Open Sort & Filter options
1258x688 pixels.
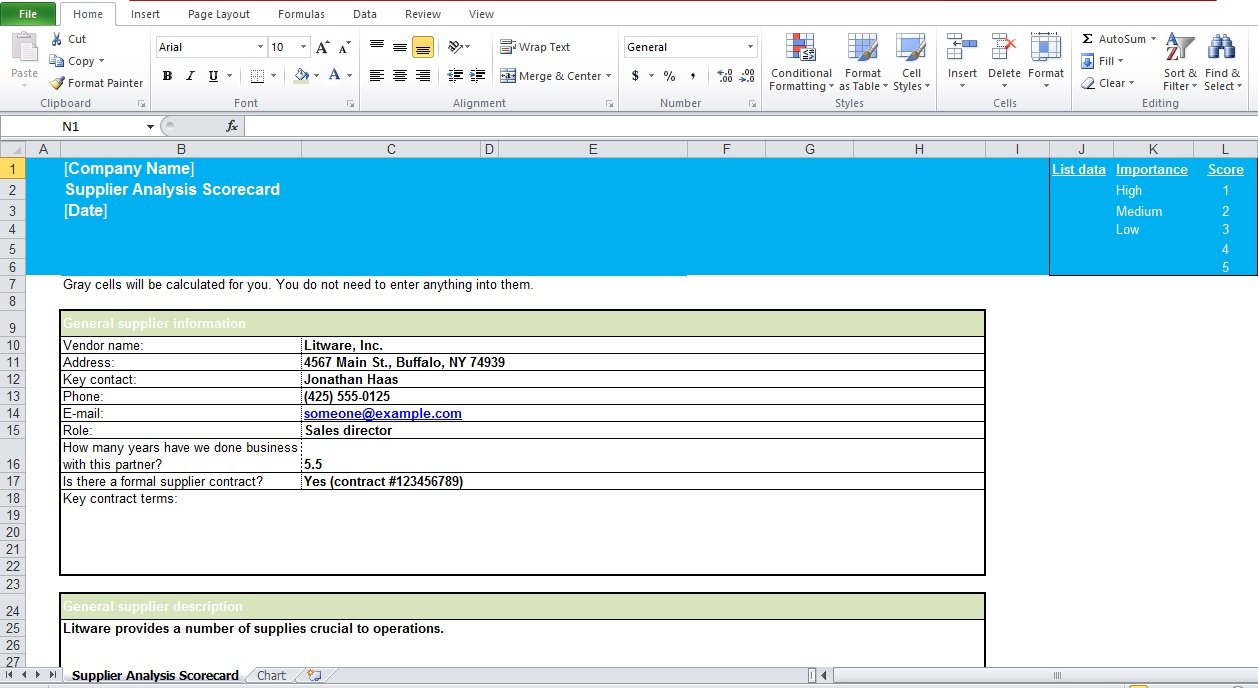[x=1180, y=62]
